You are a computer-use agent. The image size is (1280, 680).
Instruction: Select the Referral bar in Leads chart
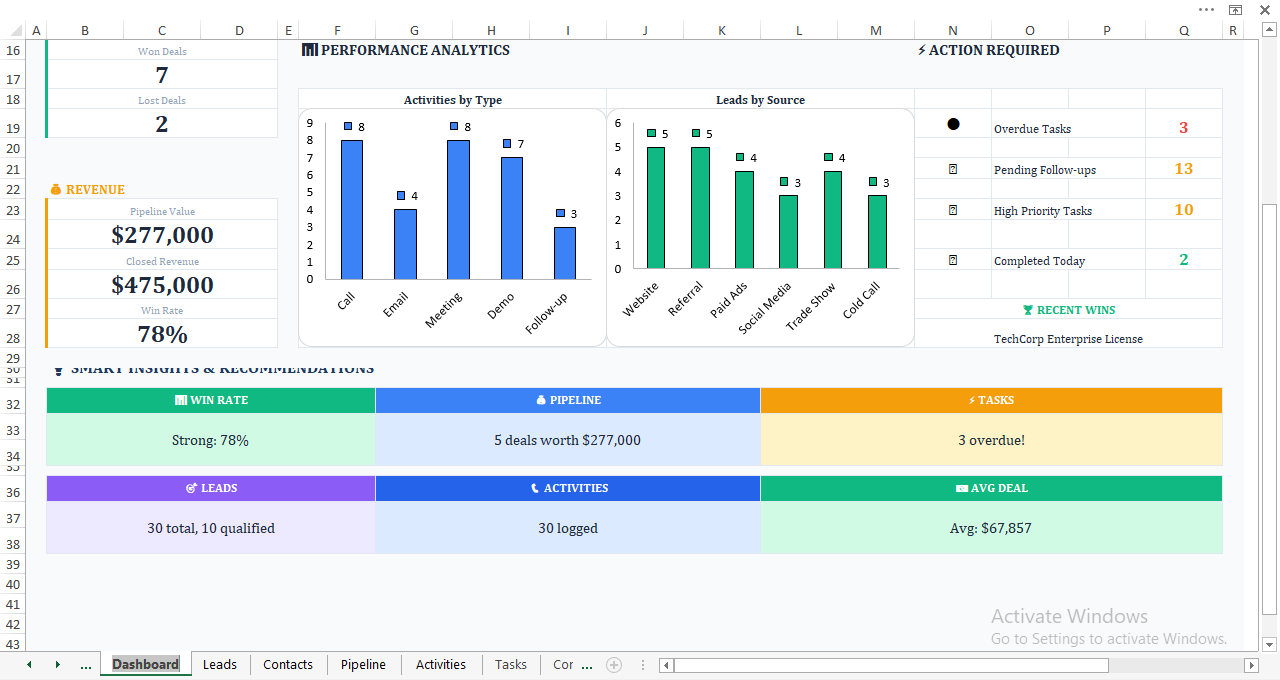click(700, 208)
